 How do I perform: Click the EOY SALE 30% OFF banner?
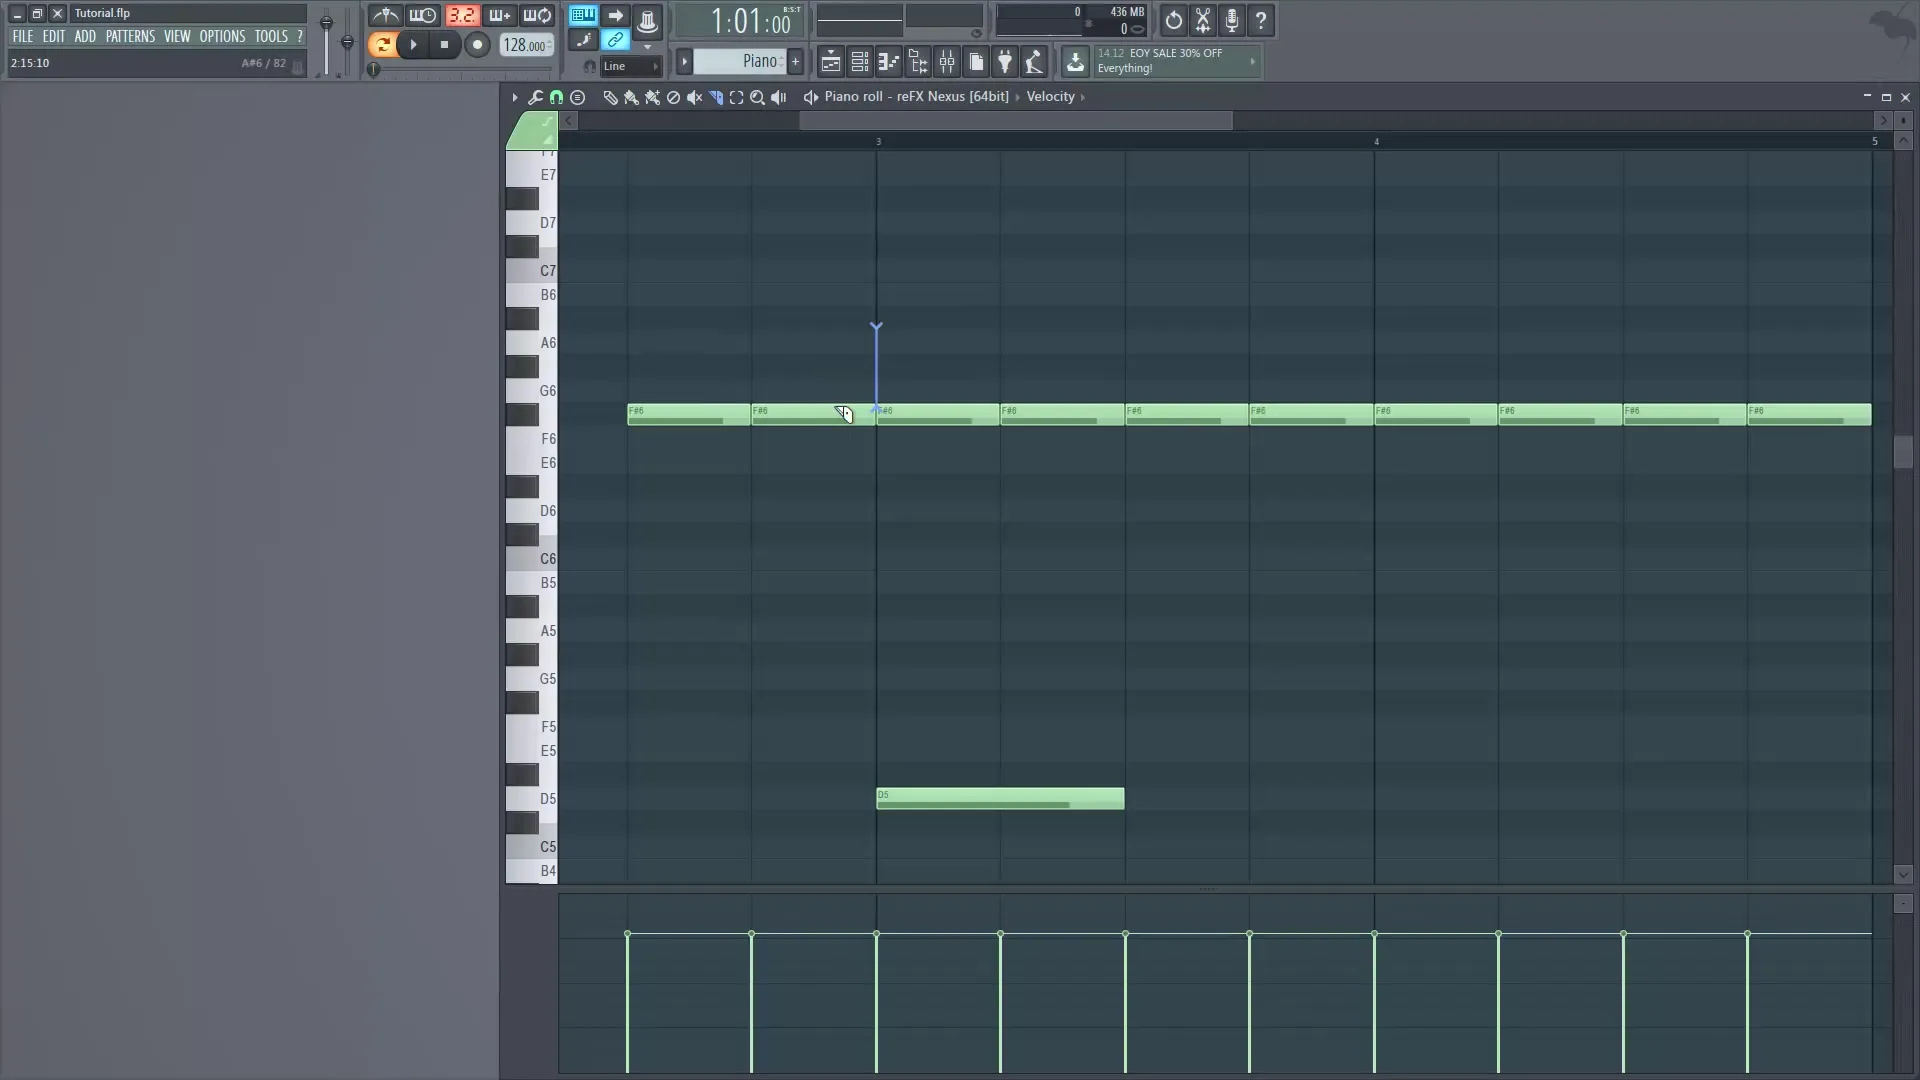[1170, 61]
